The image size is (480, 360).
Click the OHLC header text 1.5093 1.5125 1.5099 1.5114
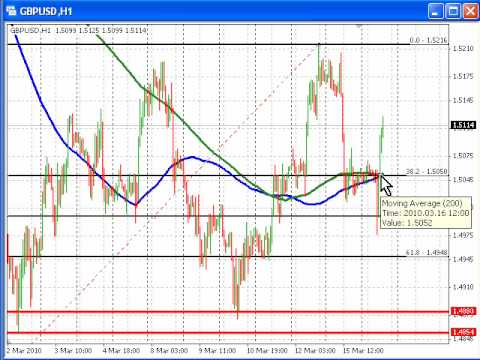[x=101, y=31]
